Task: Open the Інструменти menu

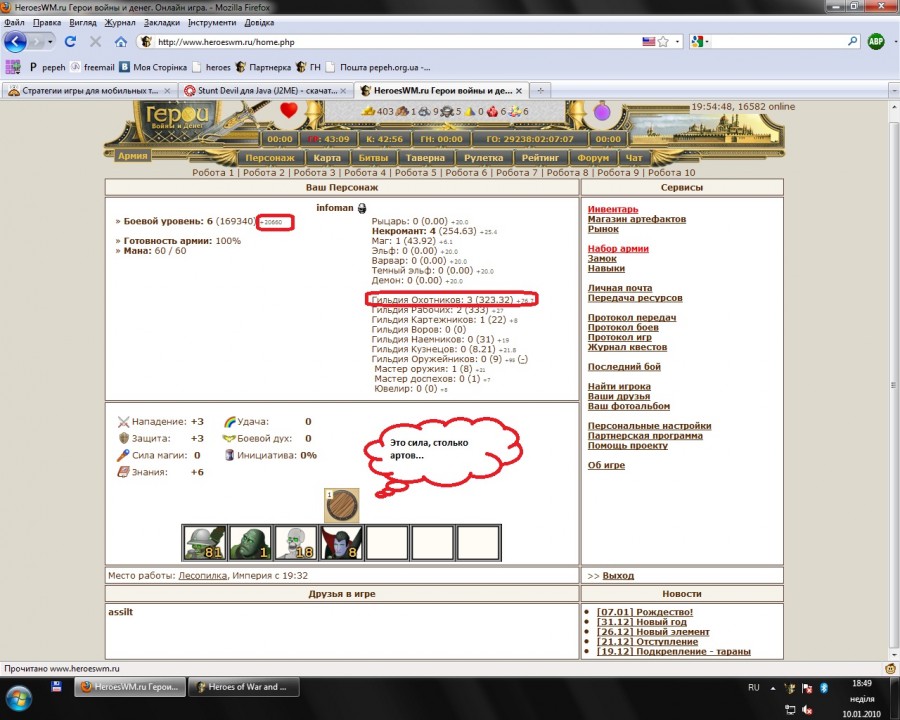Action: 212,22
